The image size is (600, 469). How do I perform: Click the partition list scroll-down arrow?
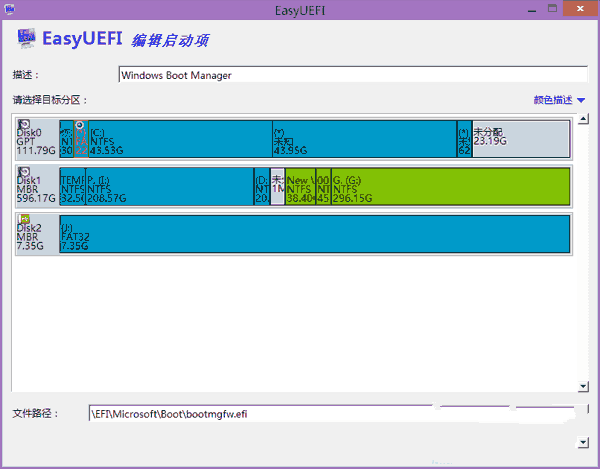(583, 386)
